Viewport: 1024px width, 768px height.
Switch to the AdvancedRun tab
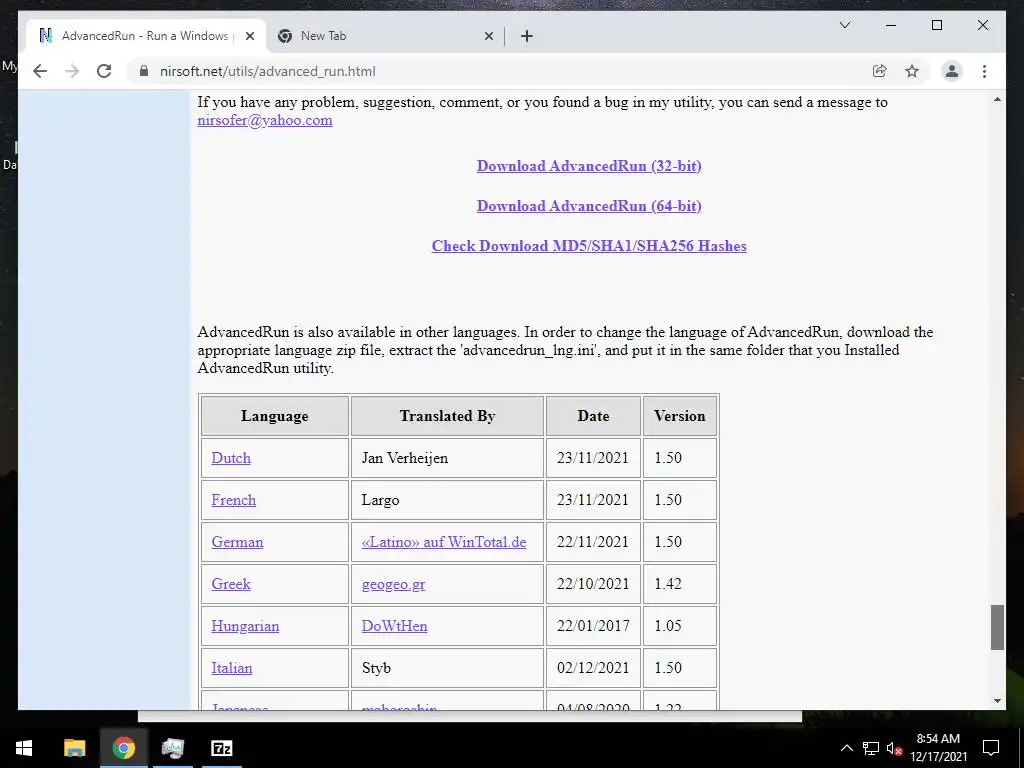tap(146, 36)
